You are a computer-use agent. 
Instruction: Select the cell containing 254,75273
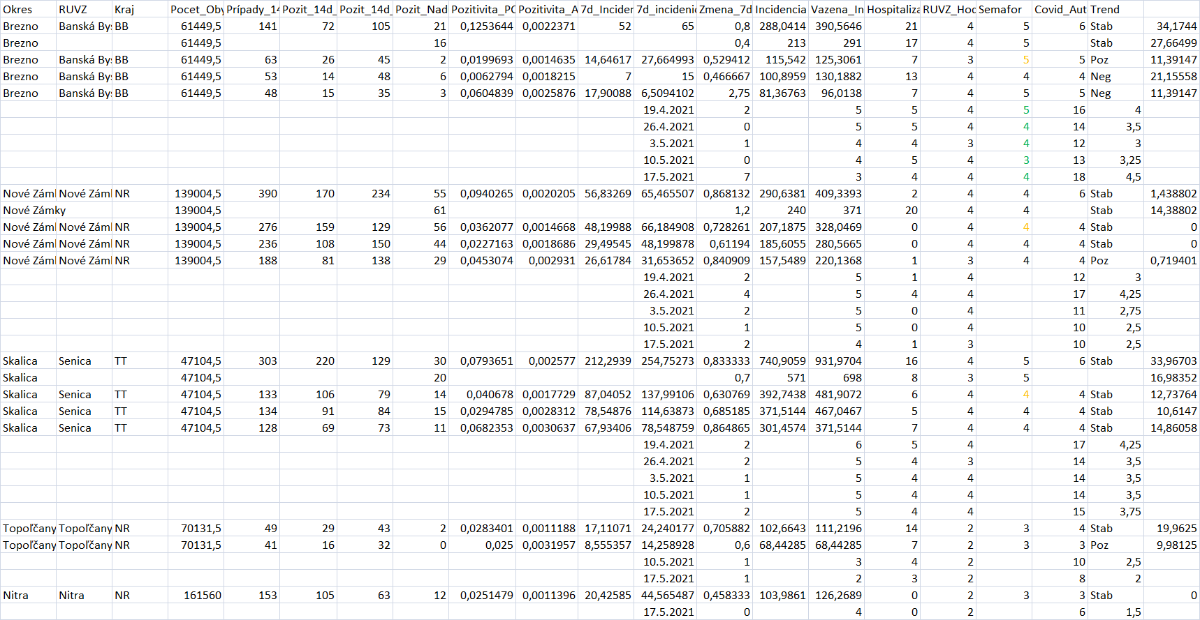coord(667,361)
